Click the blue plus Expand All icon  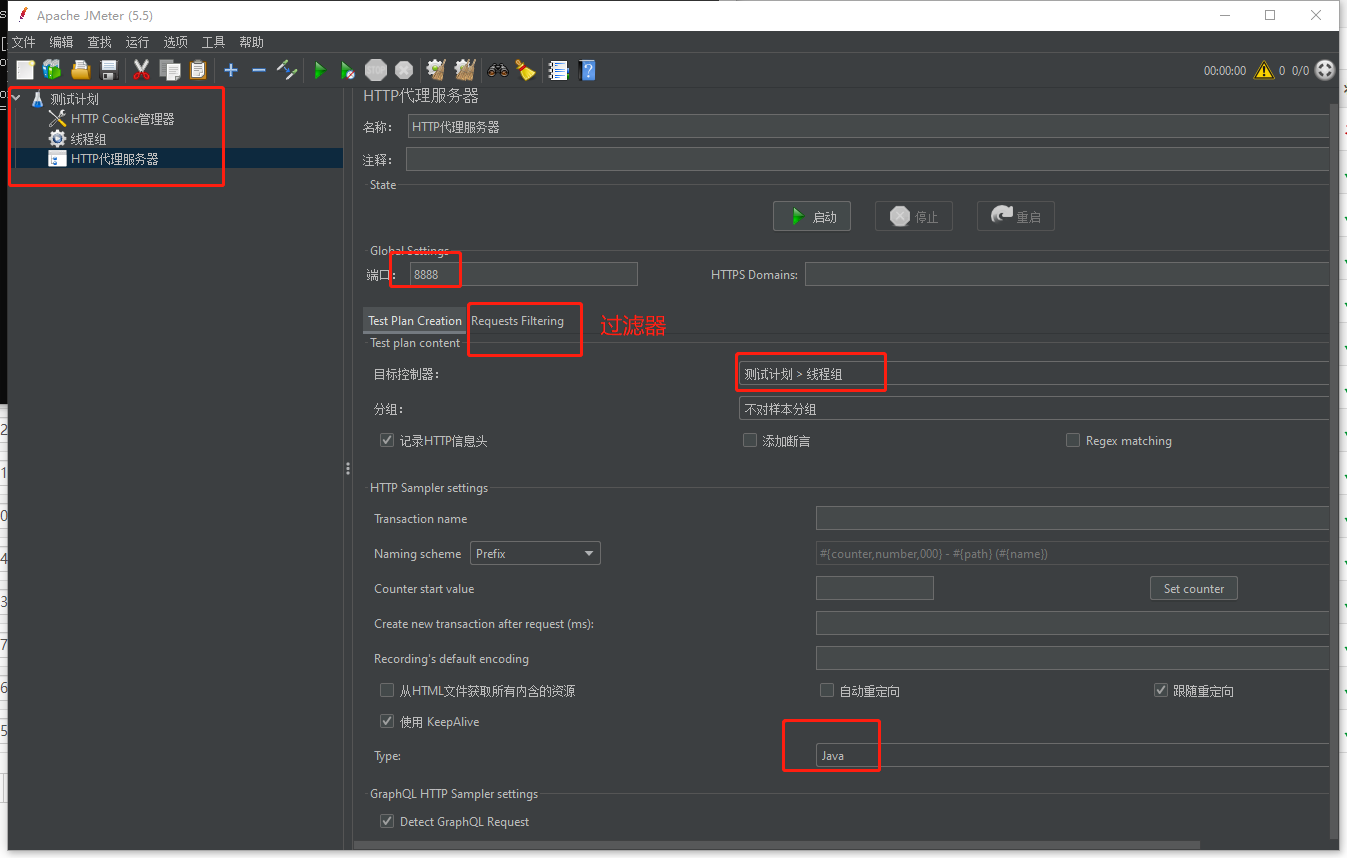tap(231, 70)
